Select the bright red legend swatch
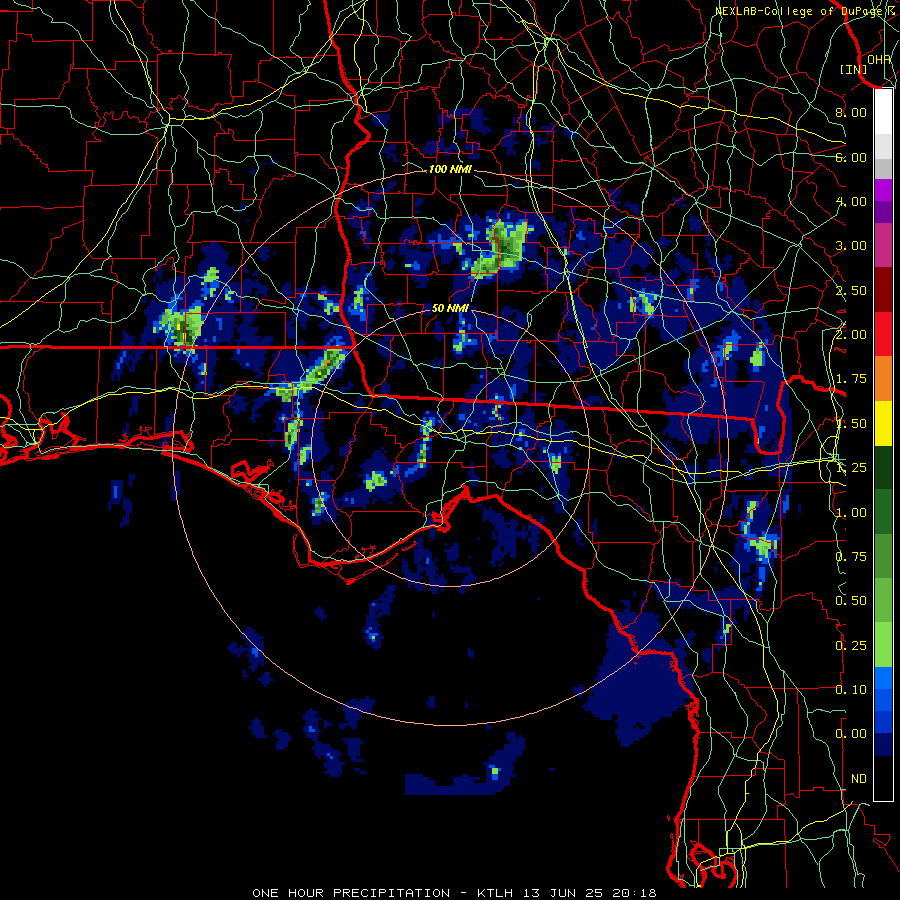Screen dimensions: 900x900 click(x=883, y=335)
